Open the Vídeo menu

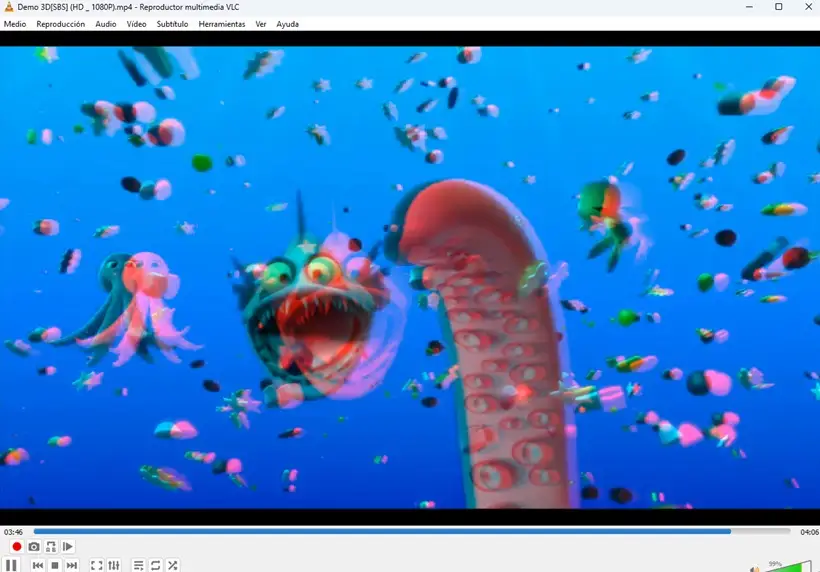click(136, 24)
